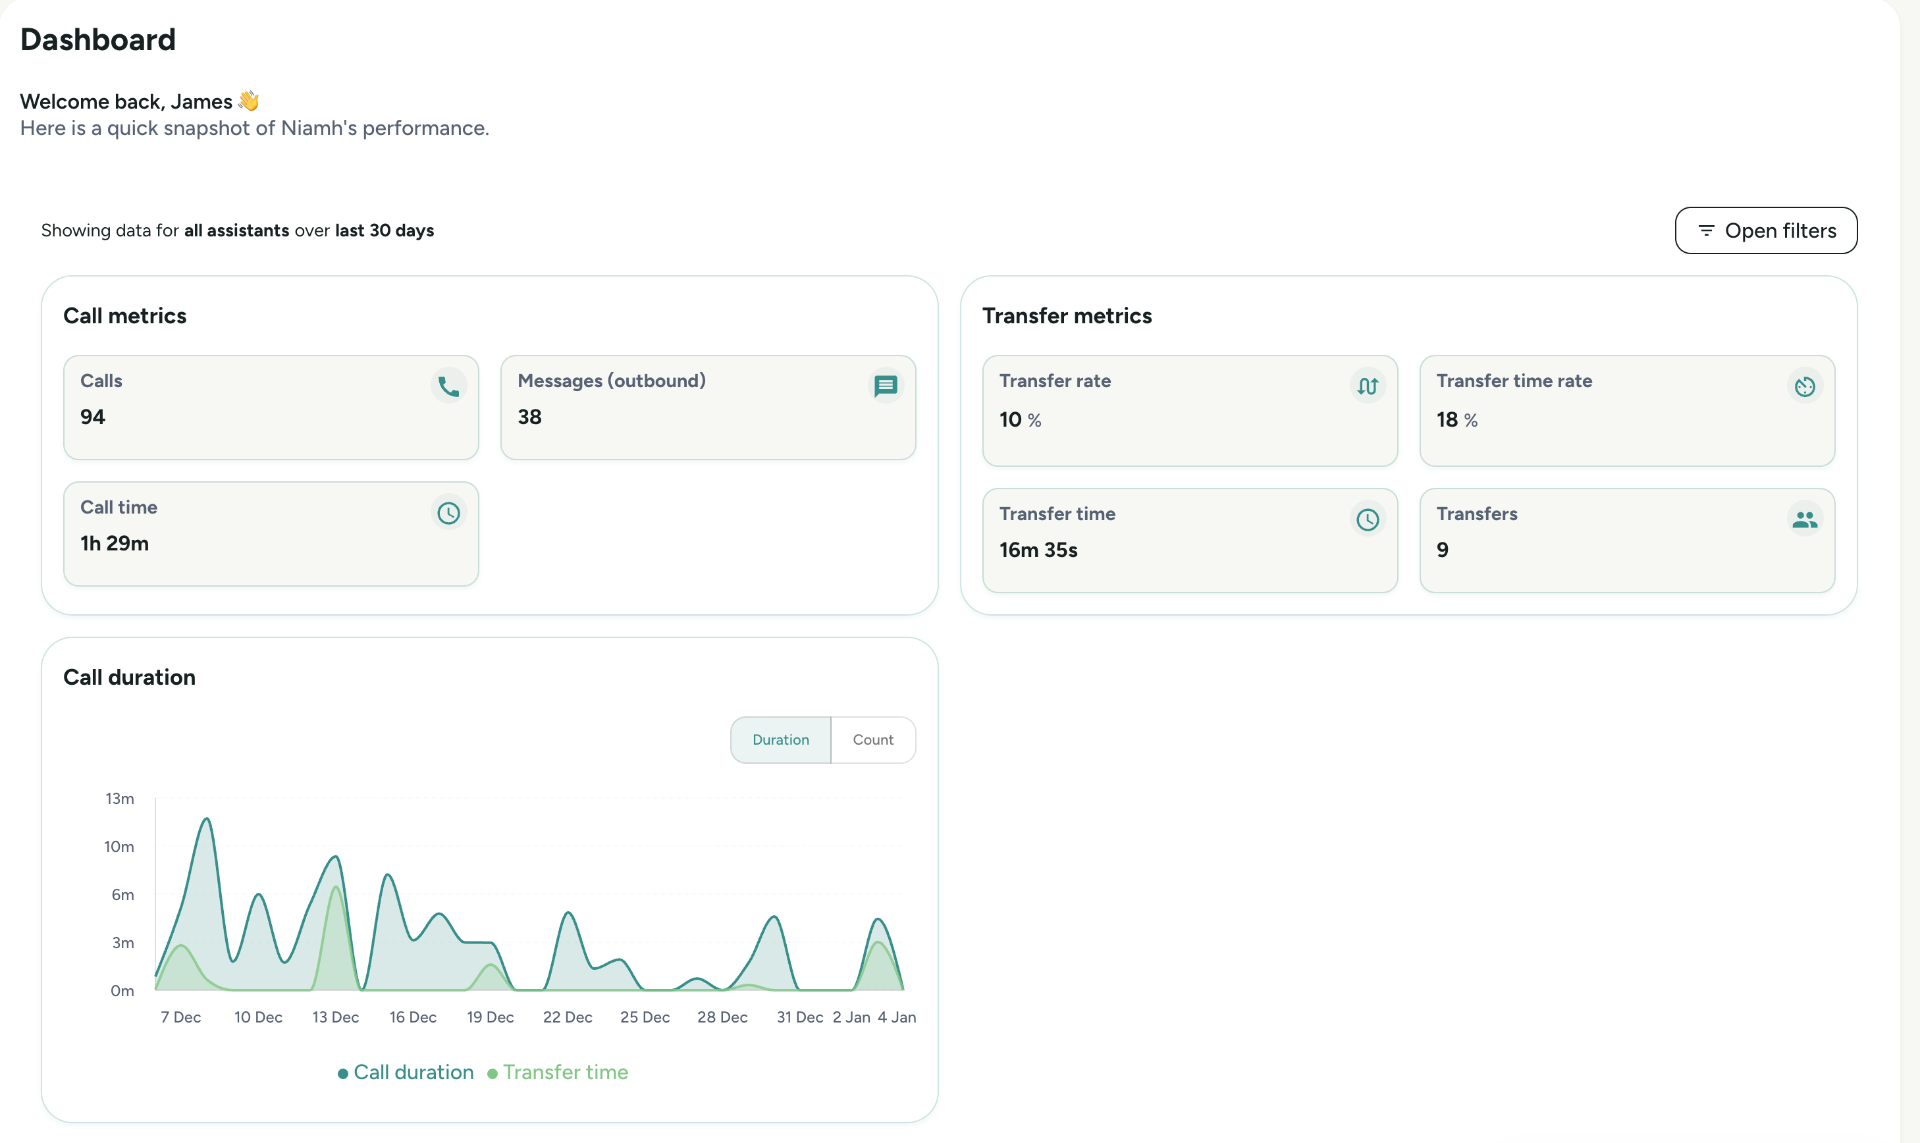Click the people icon in Transfers card
Screen dimensions: 1920x1143
coord(1804,519)
